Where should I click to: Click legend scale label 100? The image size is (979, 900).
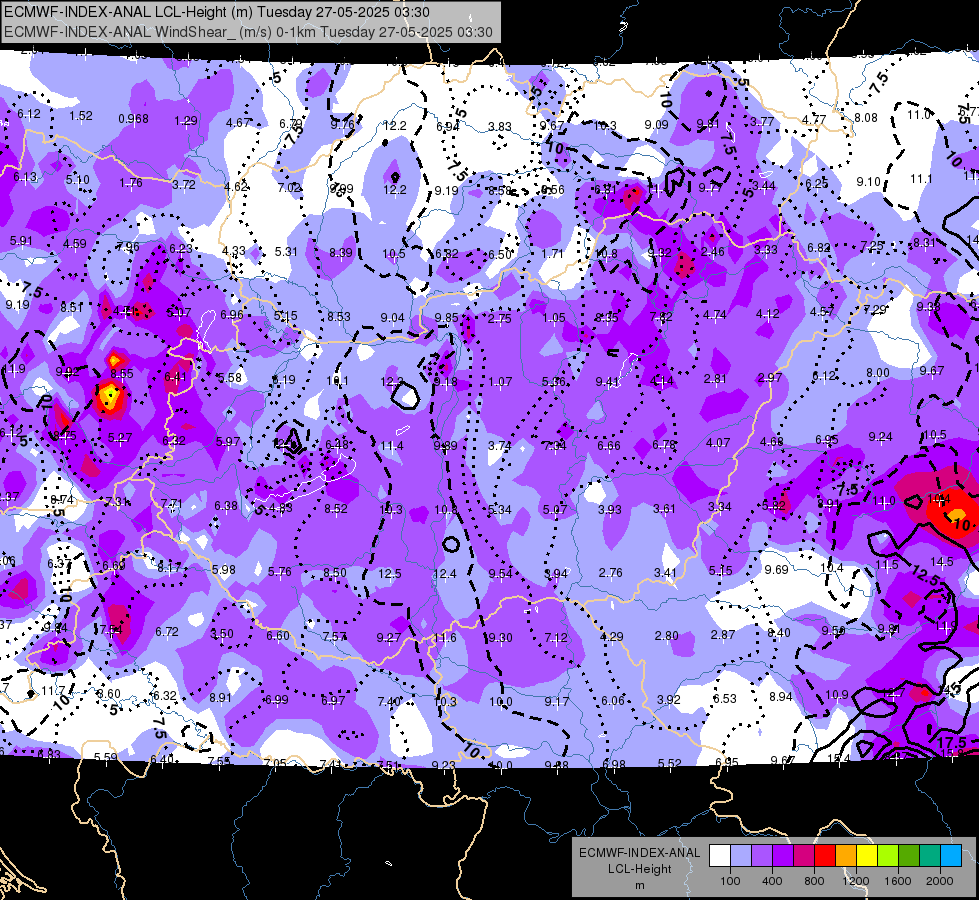tap(730, 881)
